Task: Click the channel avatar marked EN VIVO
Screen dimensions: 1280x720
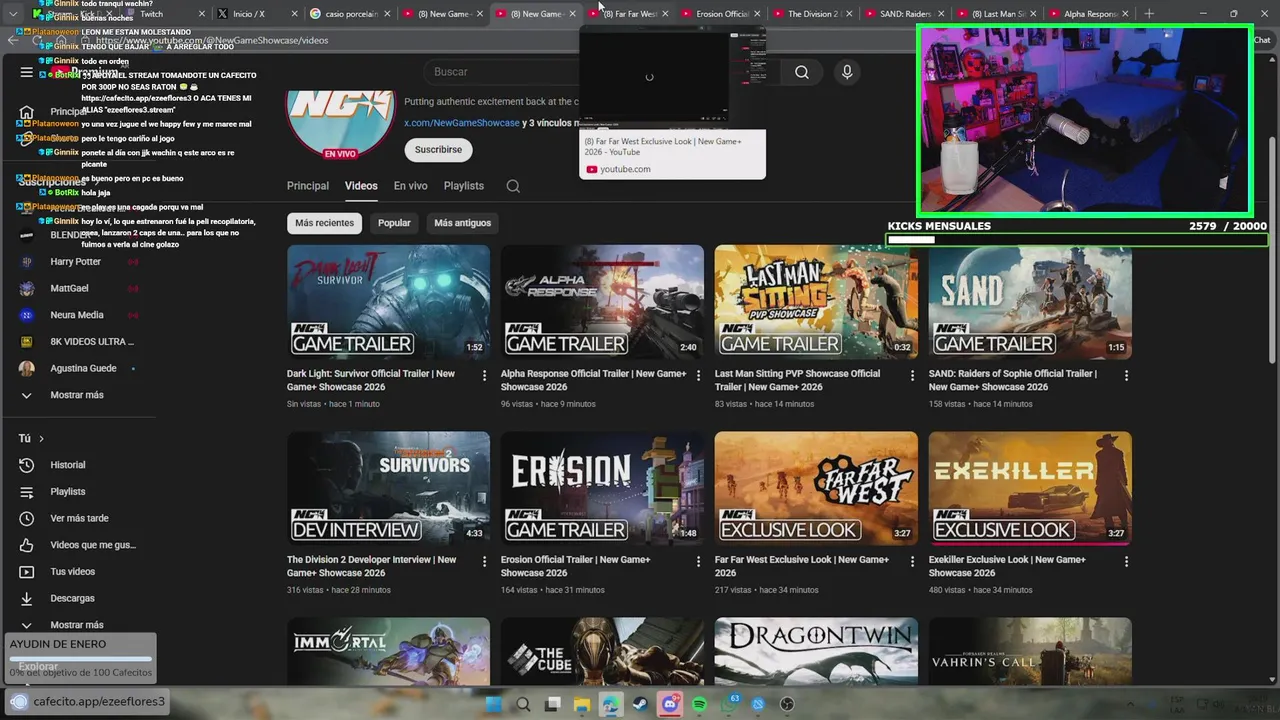Action: (341, 126)
